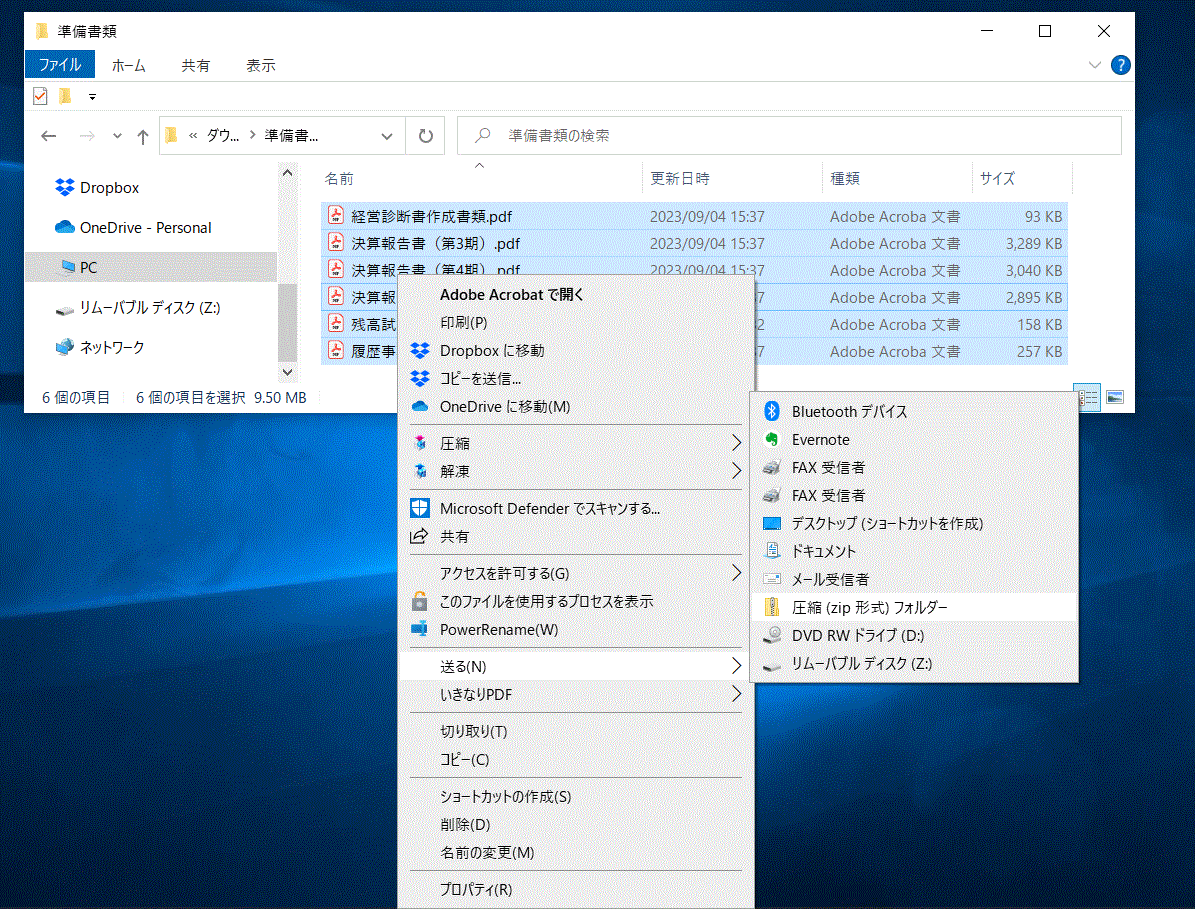Click the メール受信者 envelope icon
Image resolution: width=1195 pixels, height=909 pixels.
pyautogui.click(x=771, y=579)
